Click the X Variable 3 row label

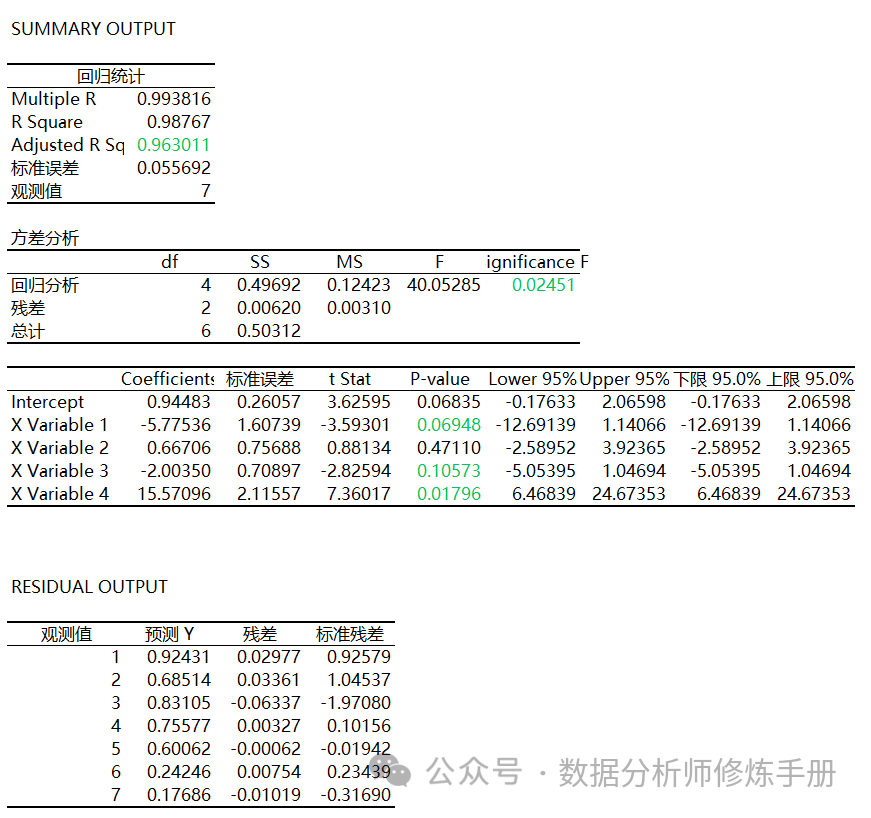click(60, 471)
